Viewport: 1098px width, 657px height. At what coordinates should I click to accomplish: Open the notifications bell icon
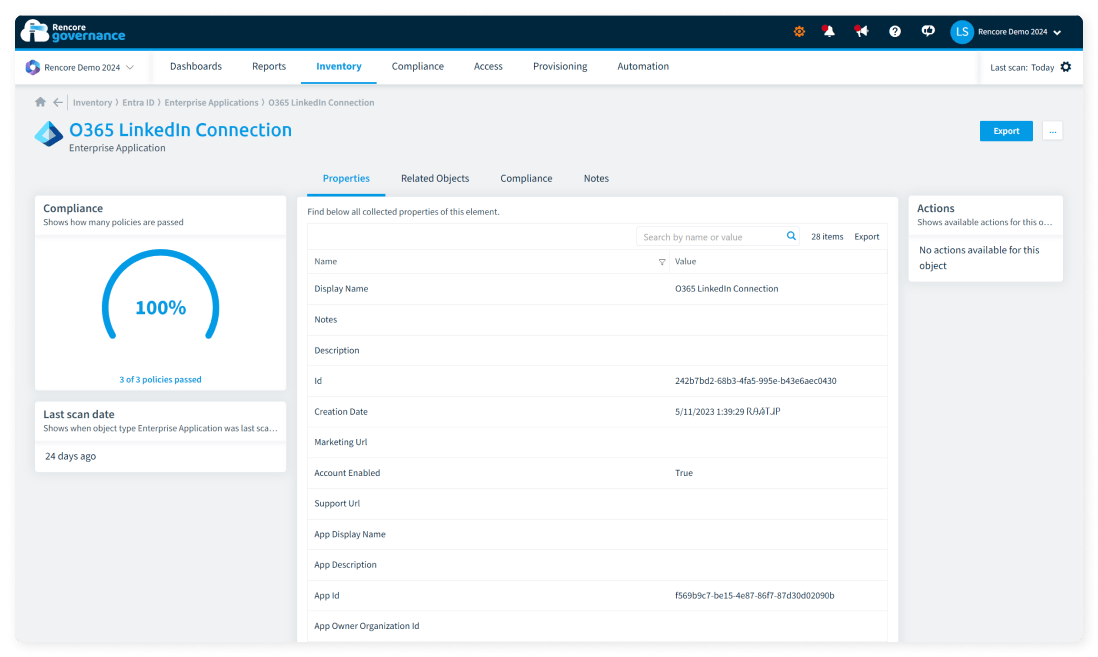tap(828, 32)
